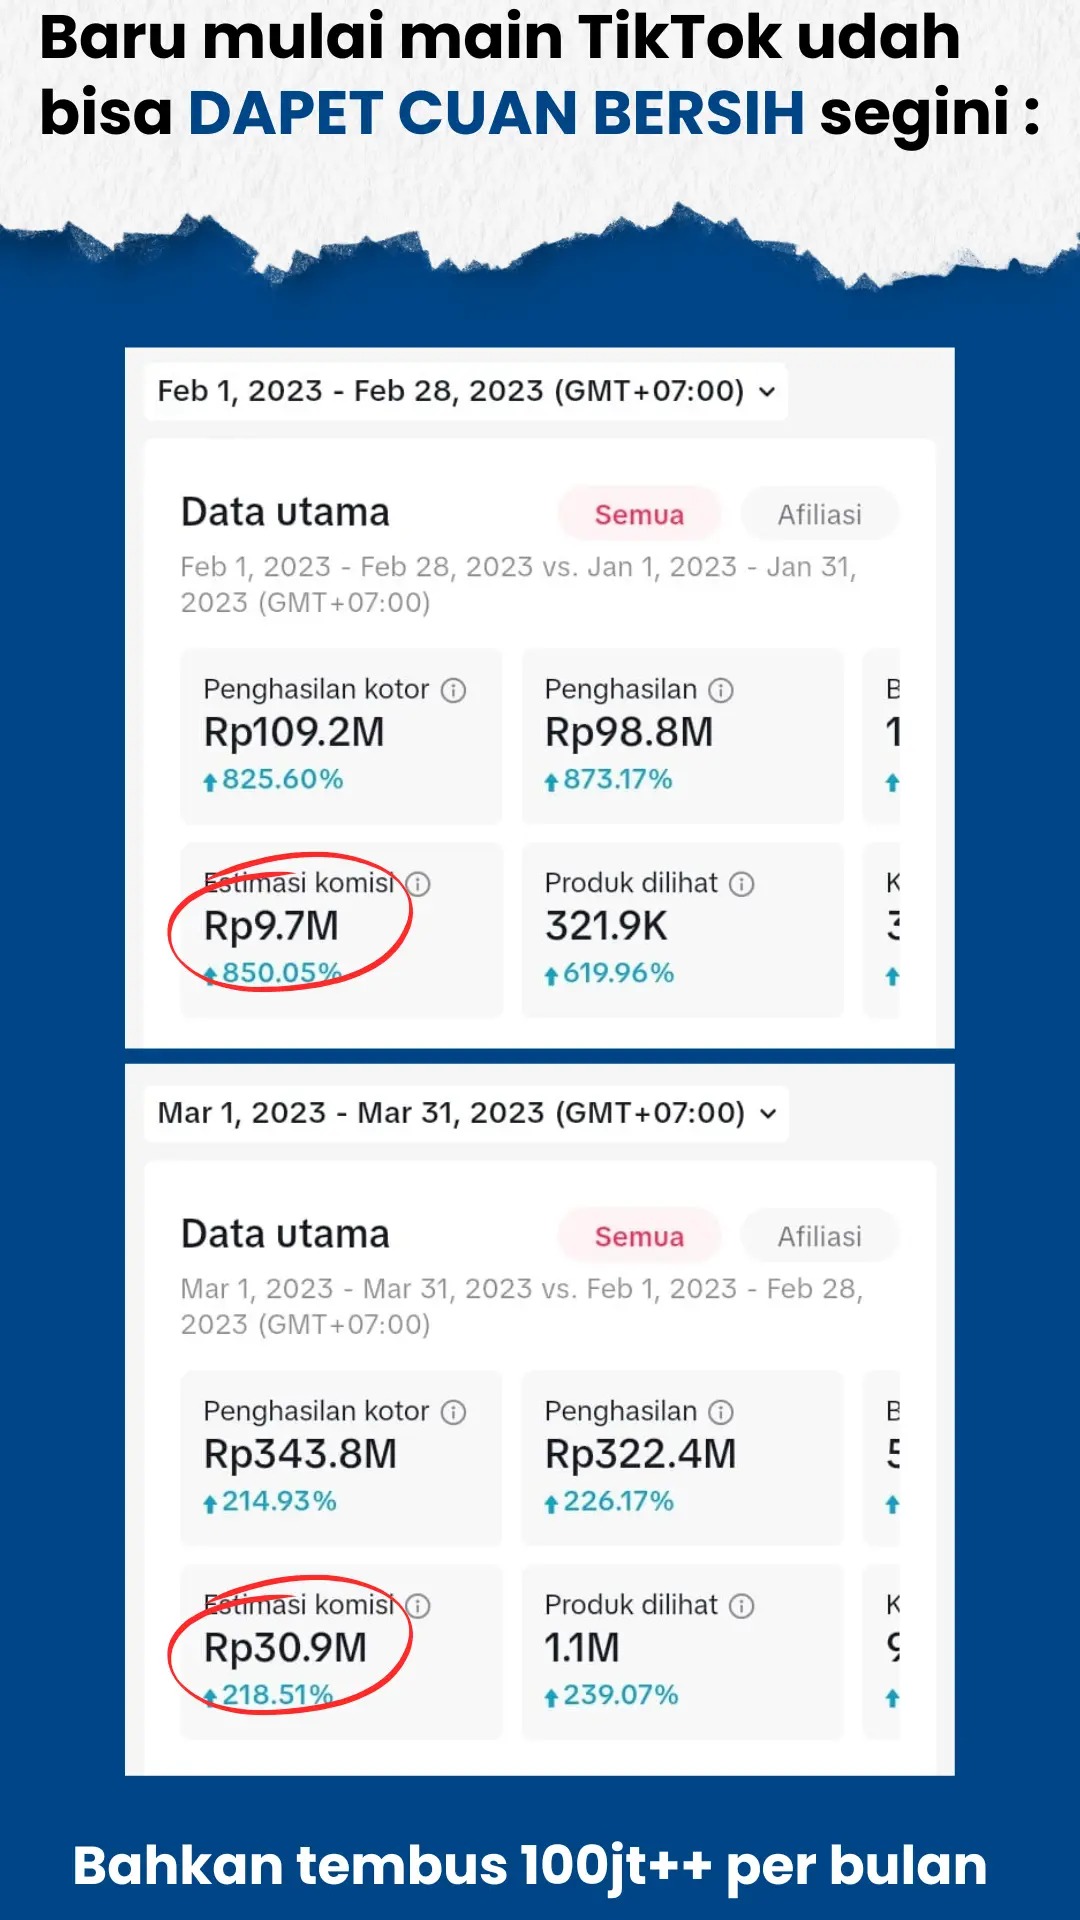Select the Rp30.9M Estimasi komisi card
Image resolution: width=1080 pixels, height=1920 pixels.
click(341, 1652)
